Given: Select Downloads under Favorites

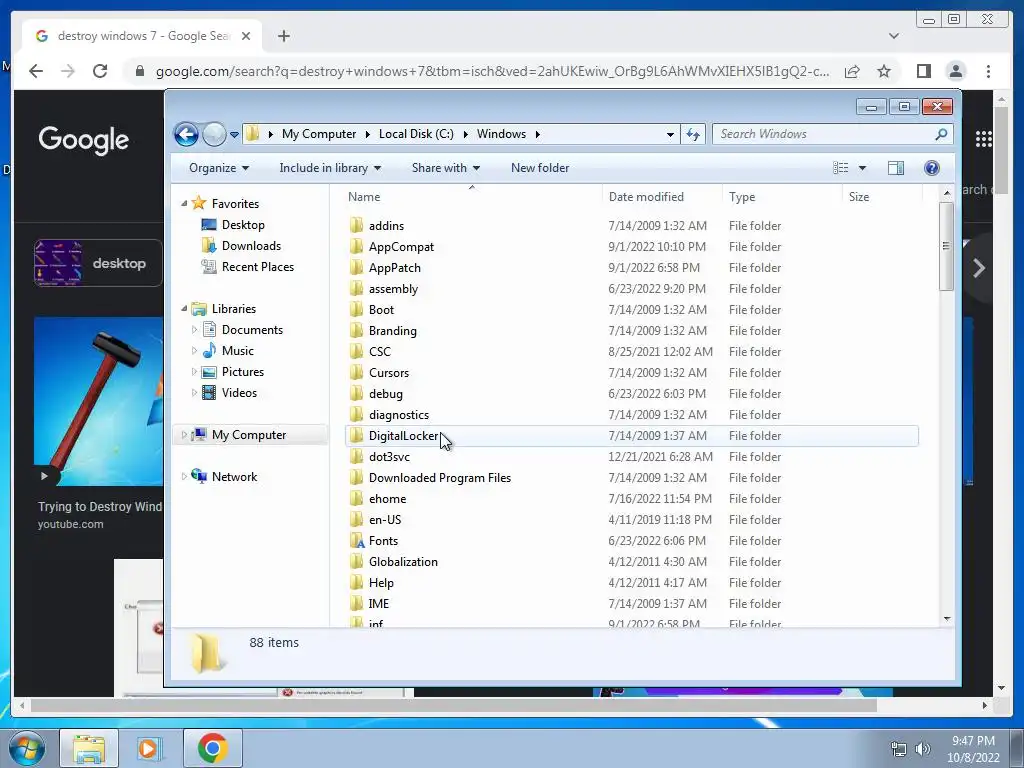Looking at the screenshot, I should 251,246.
